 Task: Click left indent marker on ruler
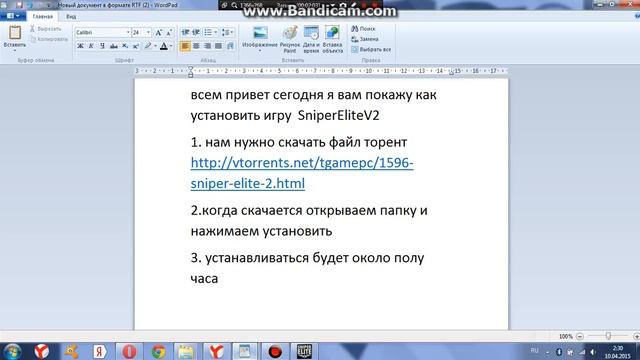point(190,72)
